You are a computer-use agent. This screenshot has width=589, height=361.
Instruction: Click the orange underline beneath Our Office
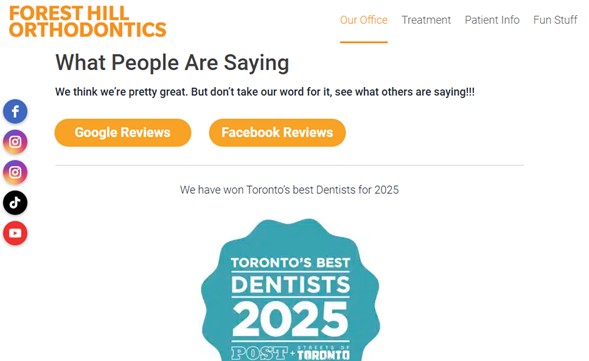tap(364, 42)
